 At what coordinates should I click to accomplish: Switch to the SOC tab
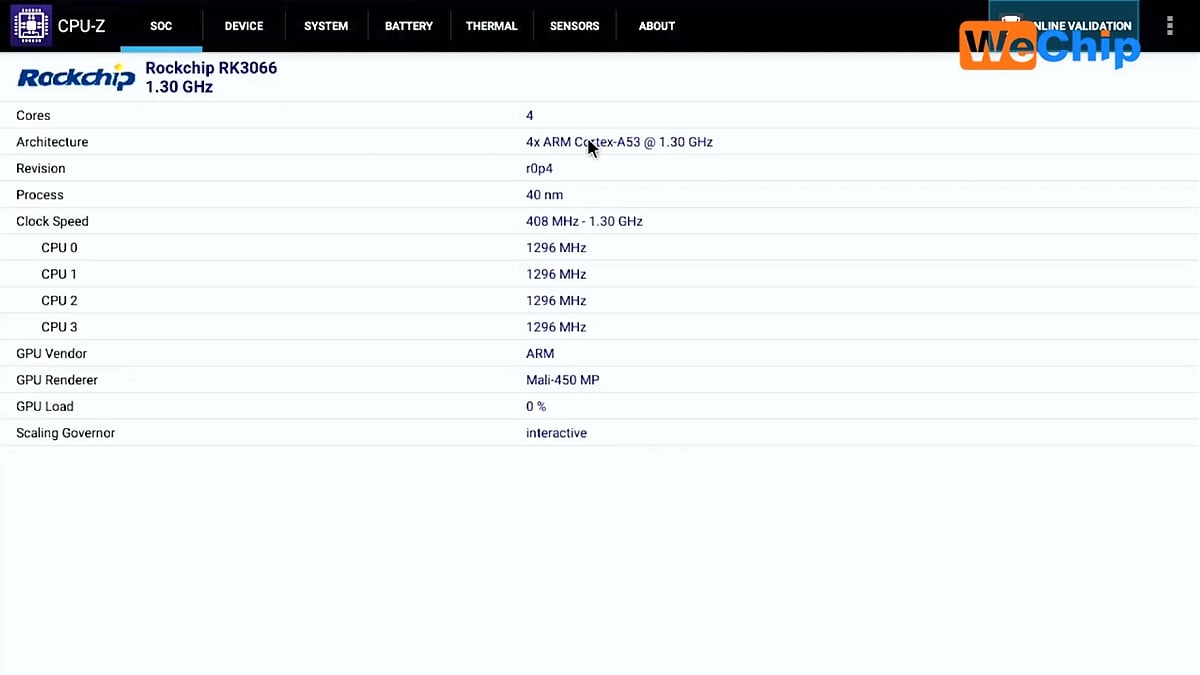pos(161,26)
